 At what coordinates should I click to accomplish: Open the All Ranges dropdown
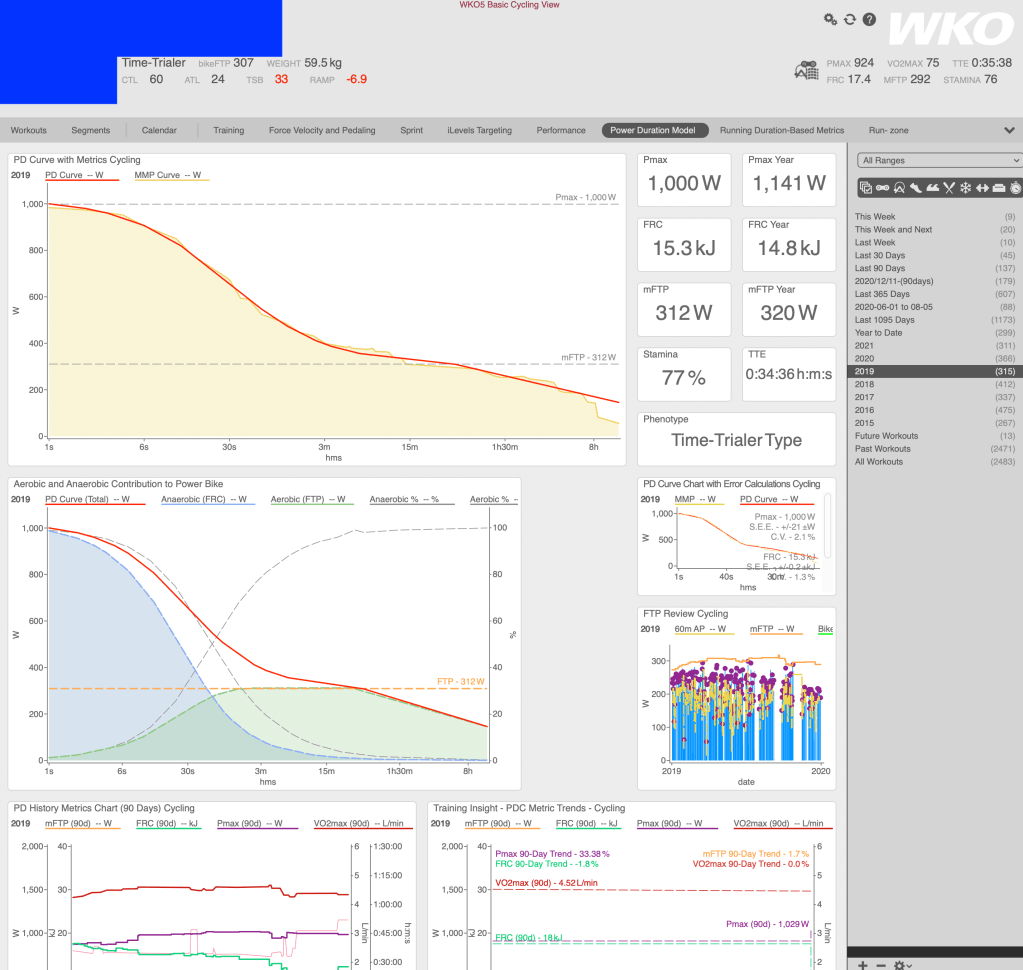coord(940,160)
